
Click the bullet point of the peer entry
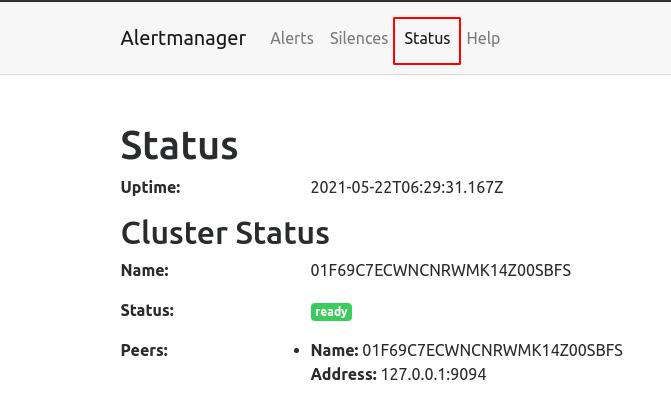pos(297,351)
